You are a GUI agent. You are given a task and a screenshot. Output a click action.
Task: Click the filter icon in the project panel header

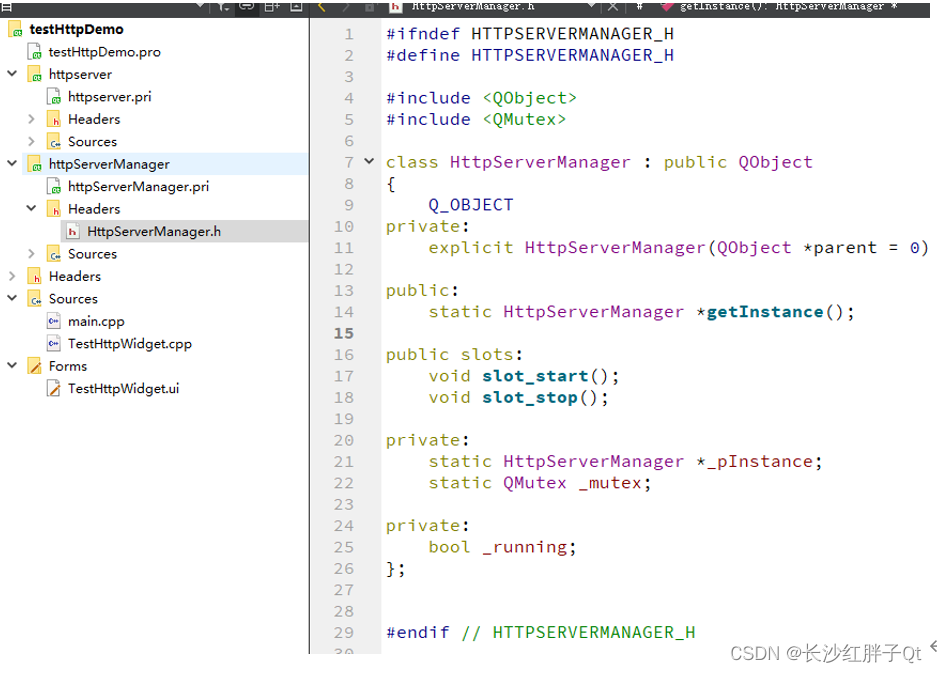223,8
